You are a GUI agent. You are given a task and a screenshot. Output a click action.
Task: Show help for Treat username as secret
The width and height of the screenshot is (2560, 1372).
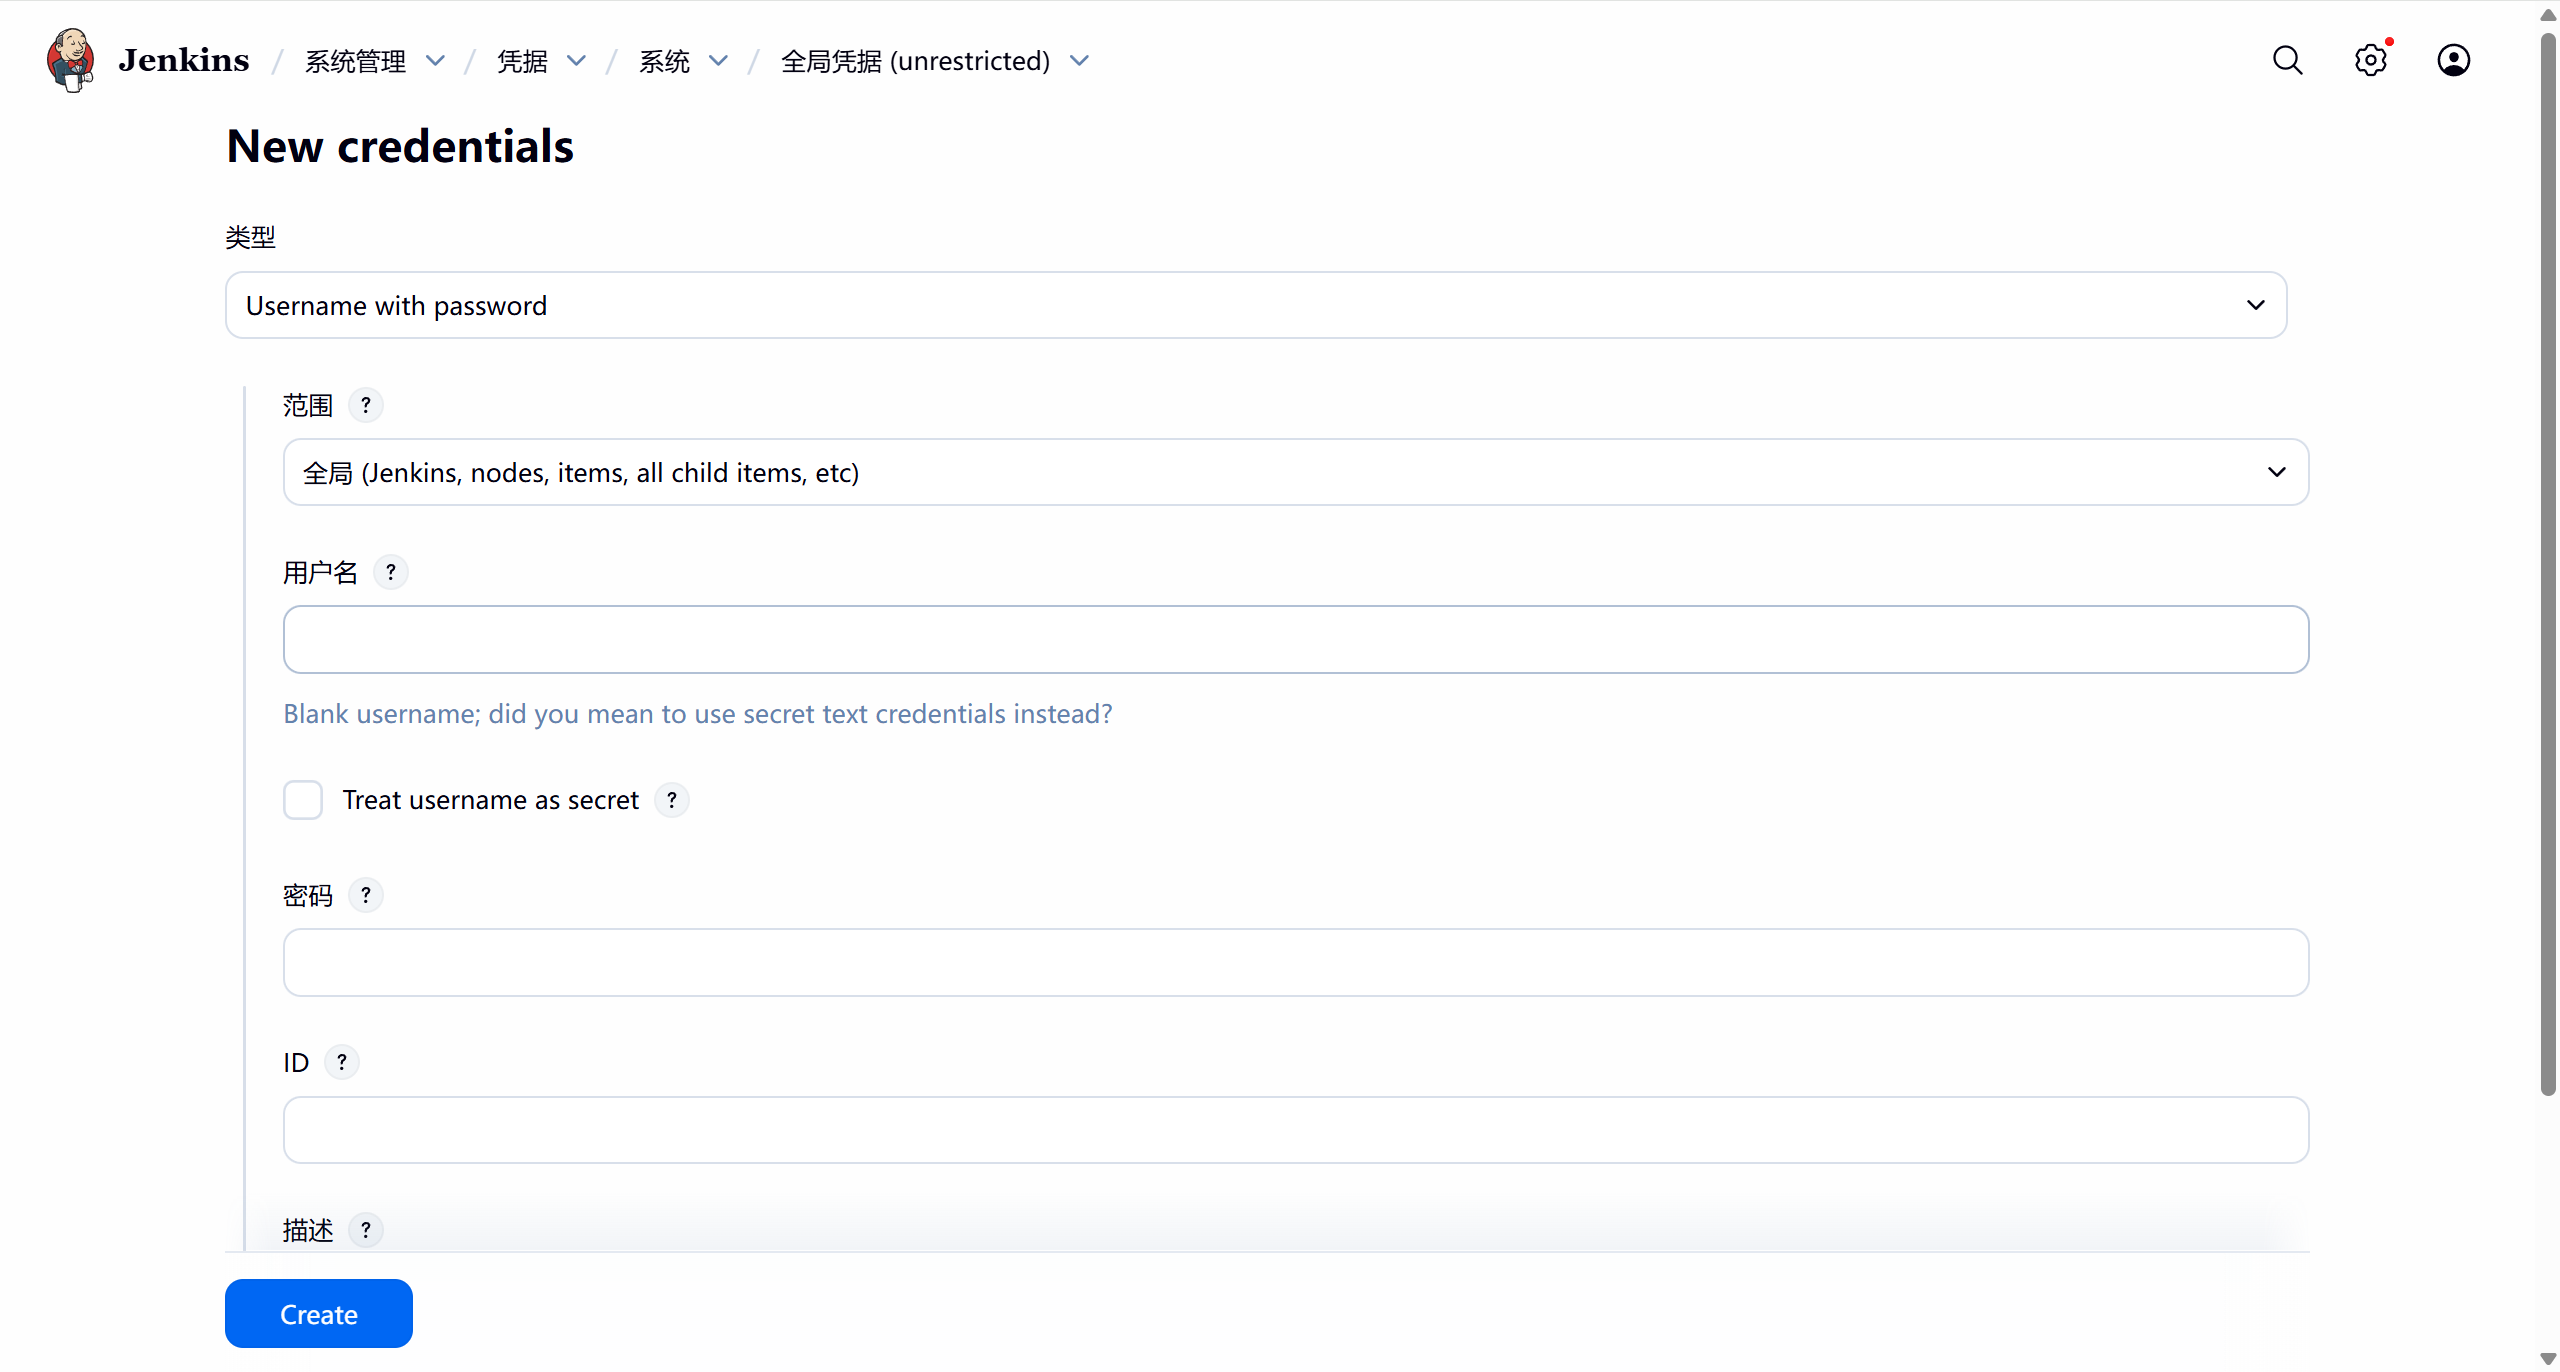(672, 800)
